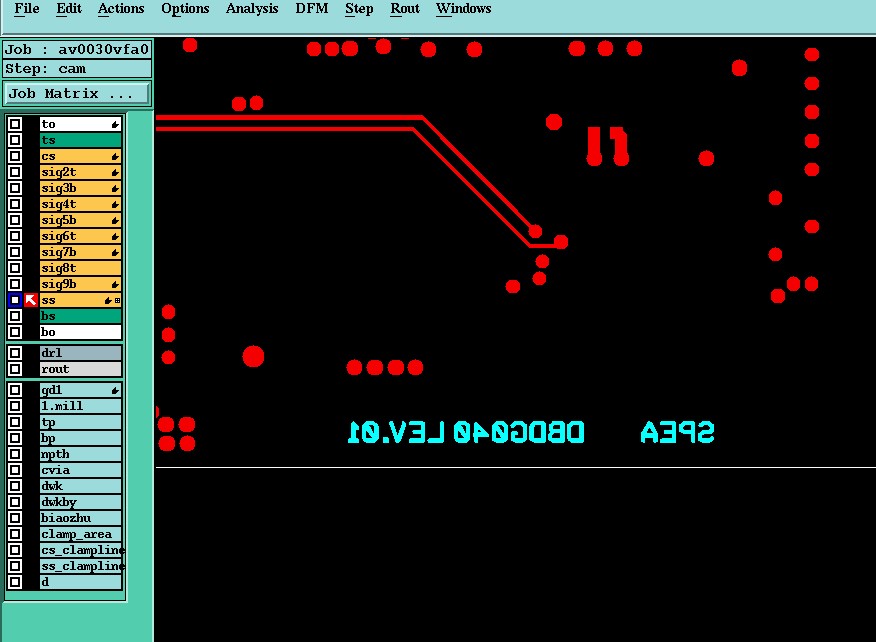Select the tp layer name
The width and height of the screenshot is (876, 642).
[80, 422]
